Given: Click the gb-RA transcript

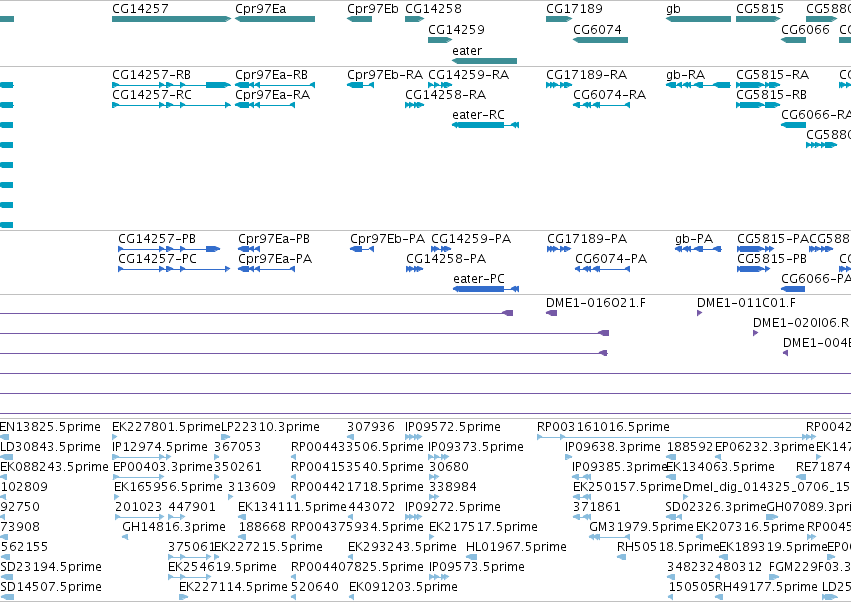Looking at the screenshot, I should click(698, 85).
